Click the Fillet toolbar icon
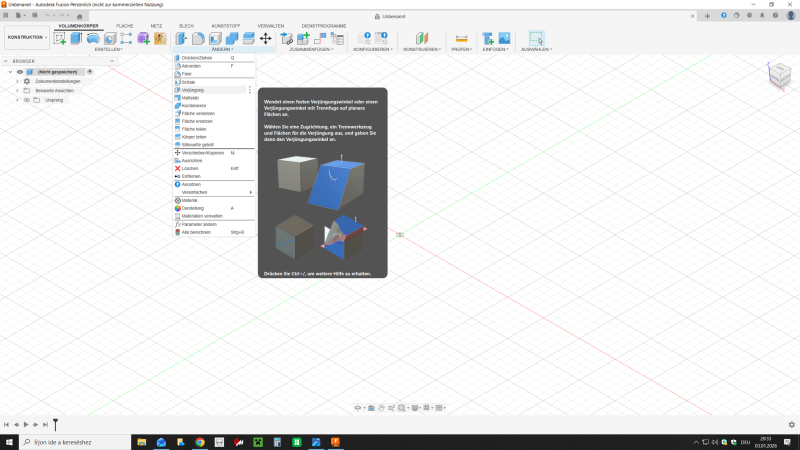The width and height of the screenshot is (800, 450). click(198, 38)
